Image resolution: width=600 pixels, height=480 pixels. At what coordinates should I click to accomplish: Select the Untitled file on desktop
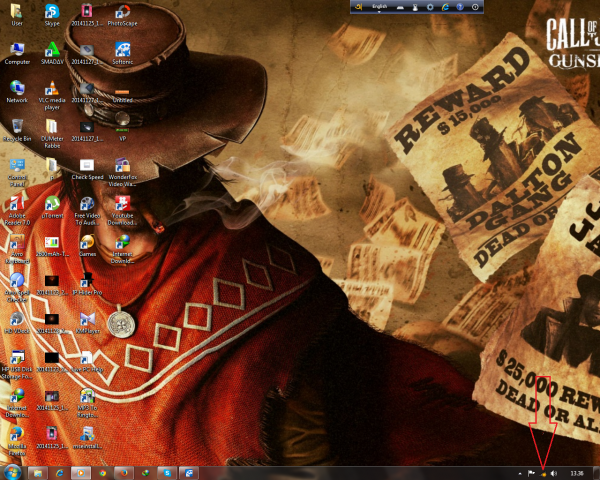[122, 96]
